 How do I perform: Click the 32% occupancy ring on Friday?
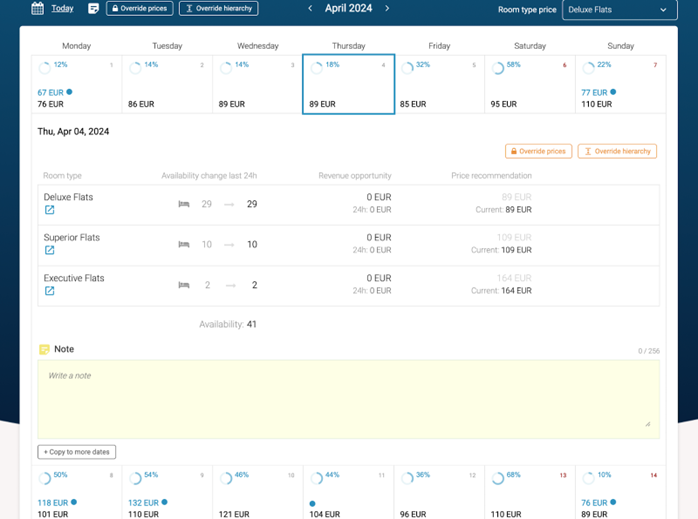[x=407, y=68]
